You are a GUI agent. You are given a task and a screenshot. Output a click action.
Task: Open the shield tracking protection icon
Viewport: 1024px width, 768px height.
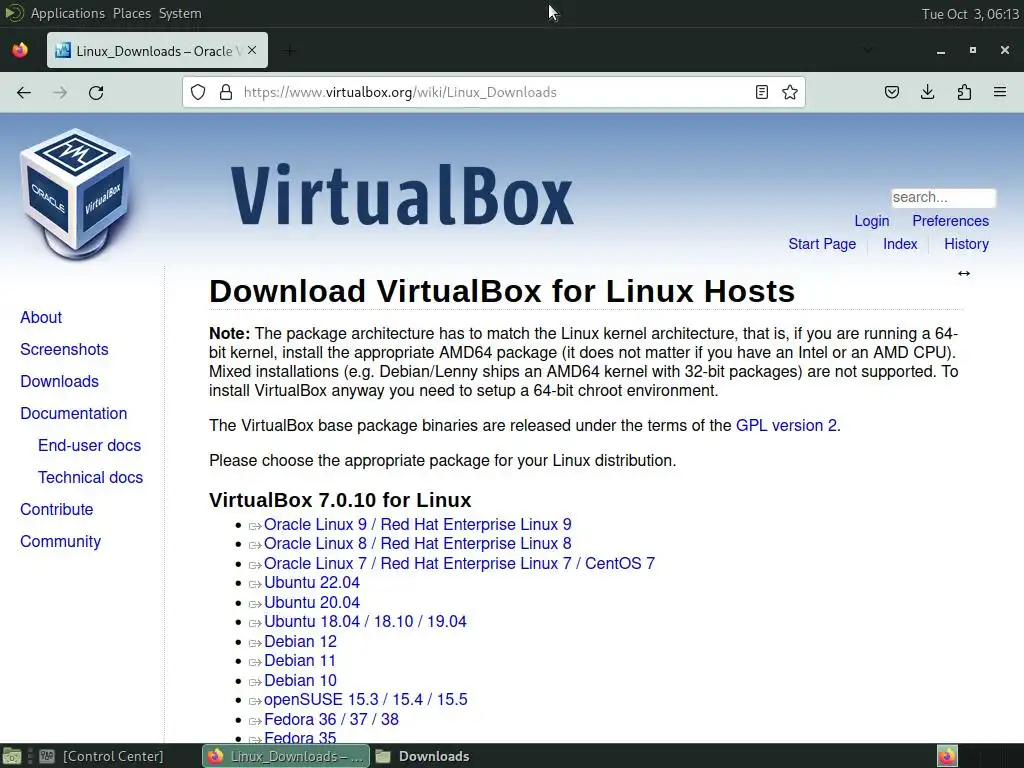pyautogui.click(x=198, y=92)
